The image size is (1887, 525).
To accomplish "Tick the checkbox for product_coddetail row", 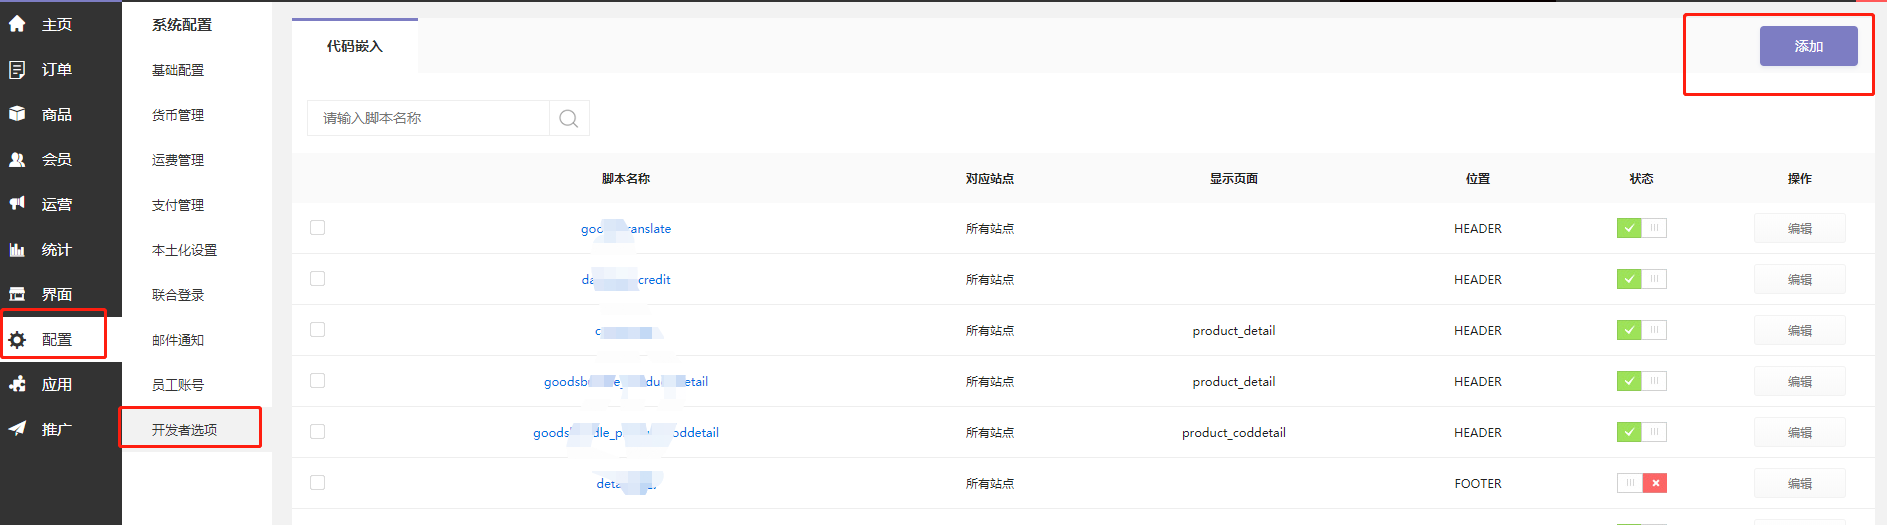I will point(317,432).
